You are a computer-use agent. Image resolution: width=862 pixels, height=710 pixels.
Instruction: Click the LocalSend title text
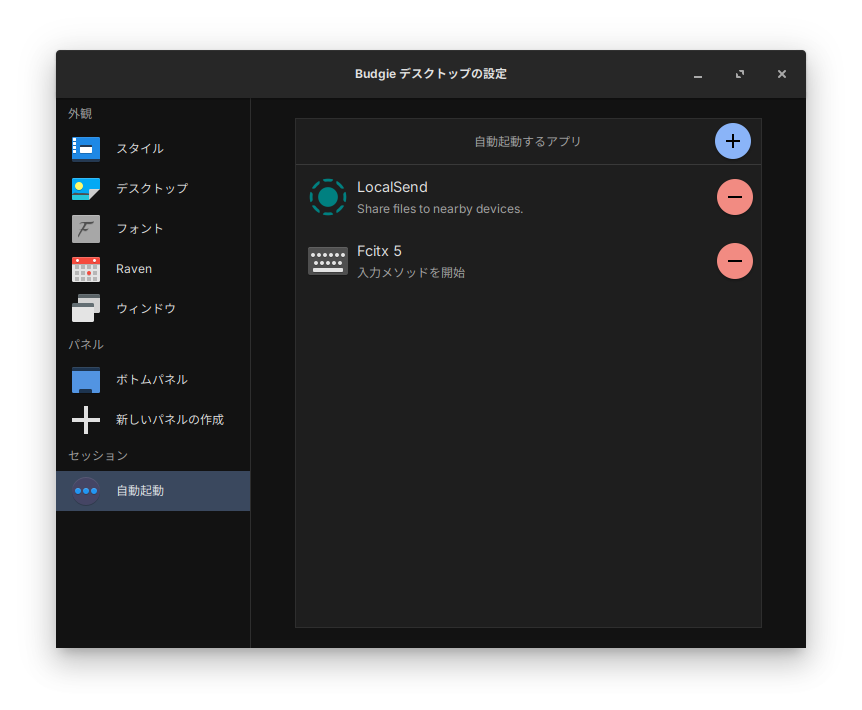point(392,187)
